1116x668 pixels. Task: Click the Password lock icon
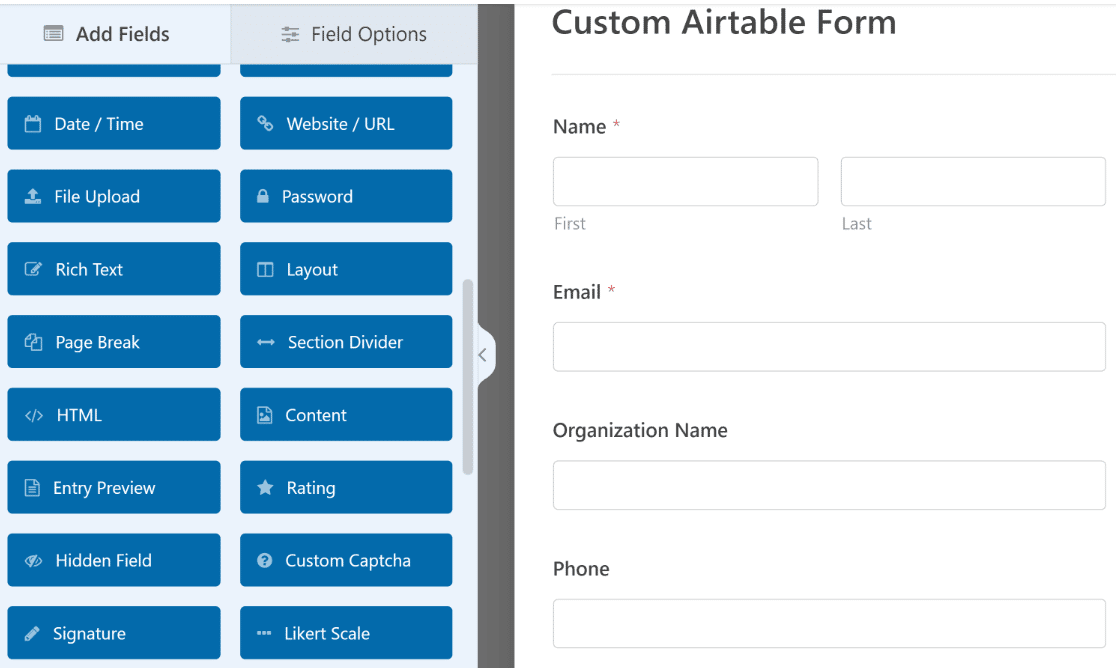[x=263, y=196]
